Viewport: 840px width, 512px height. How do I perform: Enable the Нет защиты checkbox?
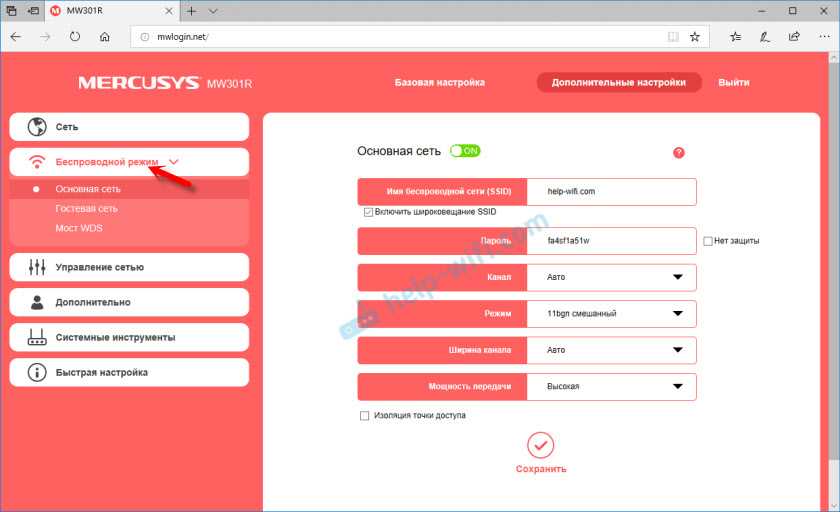(x=707, y=241)
